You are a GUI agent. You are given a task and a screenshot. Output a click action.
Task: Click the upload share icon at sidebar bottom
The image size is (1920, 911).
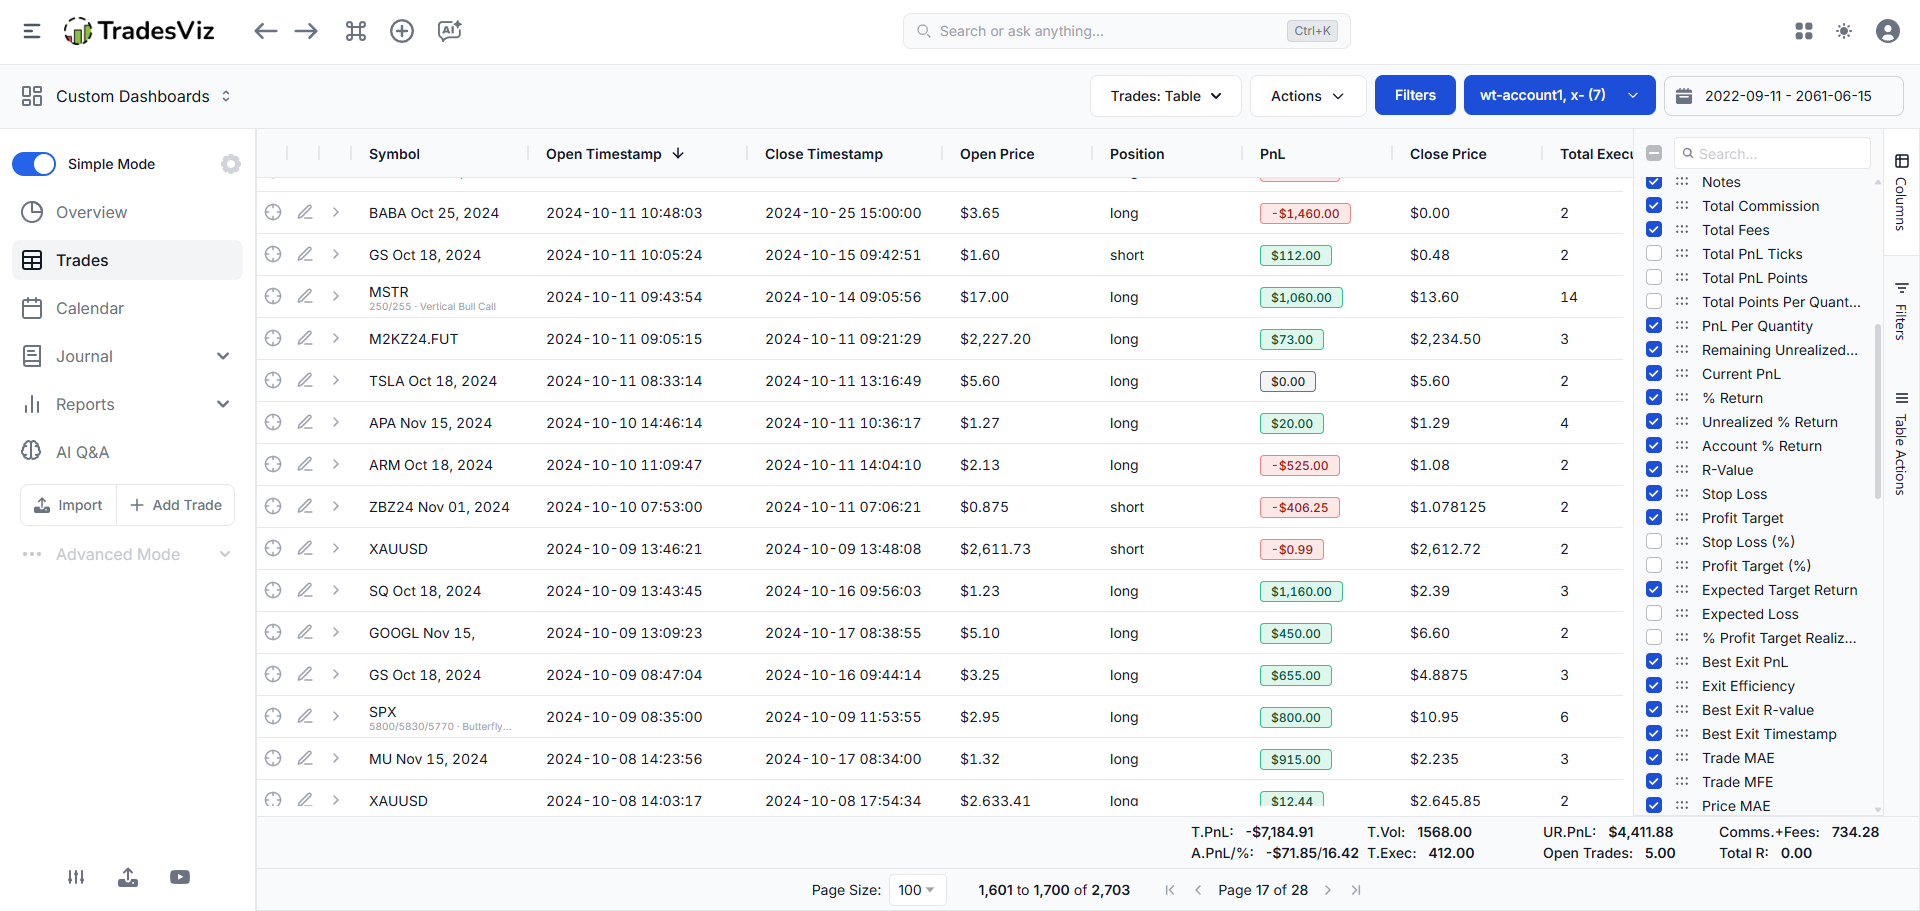128,877
